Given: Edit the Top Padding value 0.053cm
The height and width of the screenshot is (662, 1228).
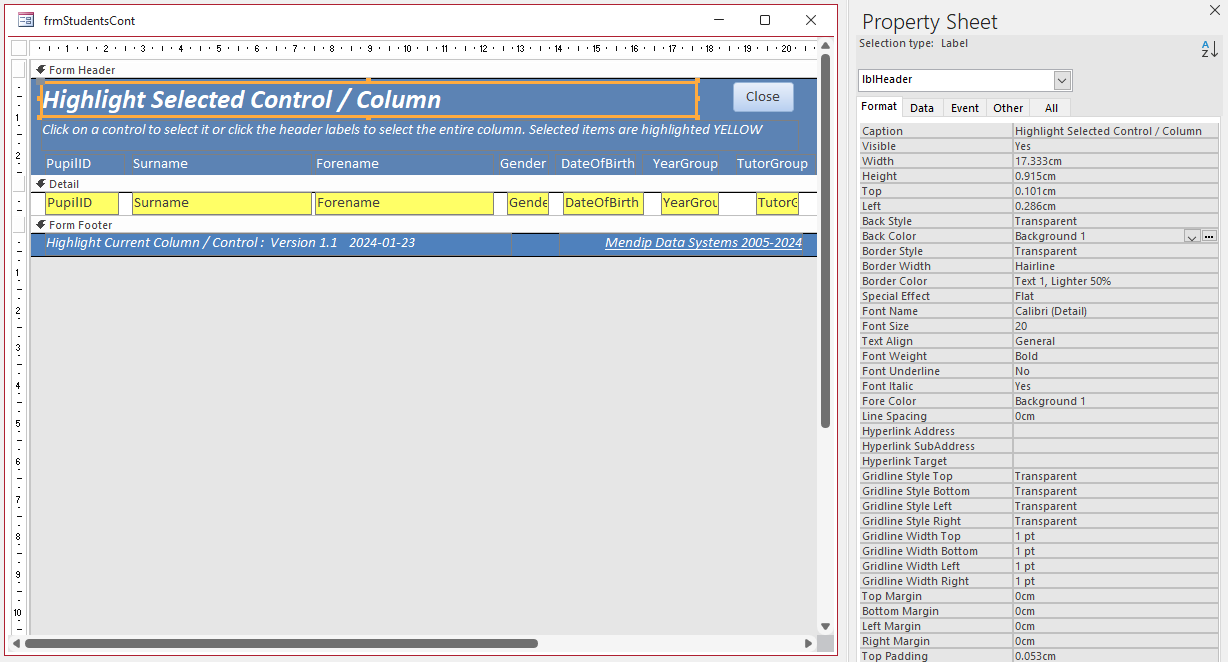Looking at the screenshot, I should click(x=1115, y=656).
